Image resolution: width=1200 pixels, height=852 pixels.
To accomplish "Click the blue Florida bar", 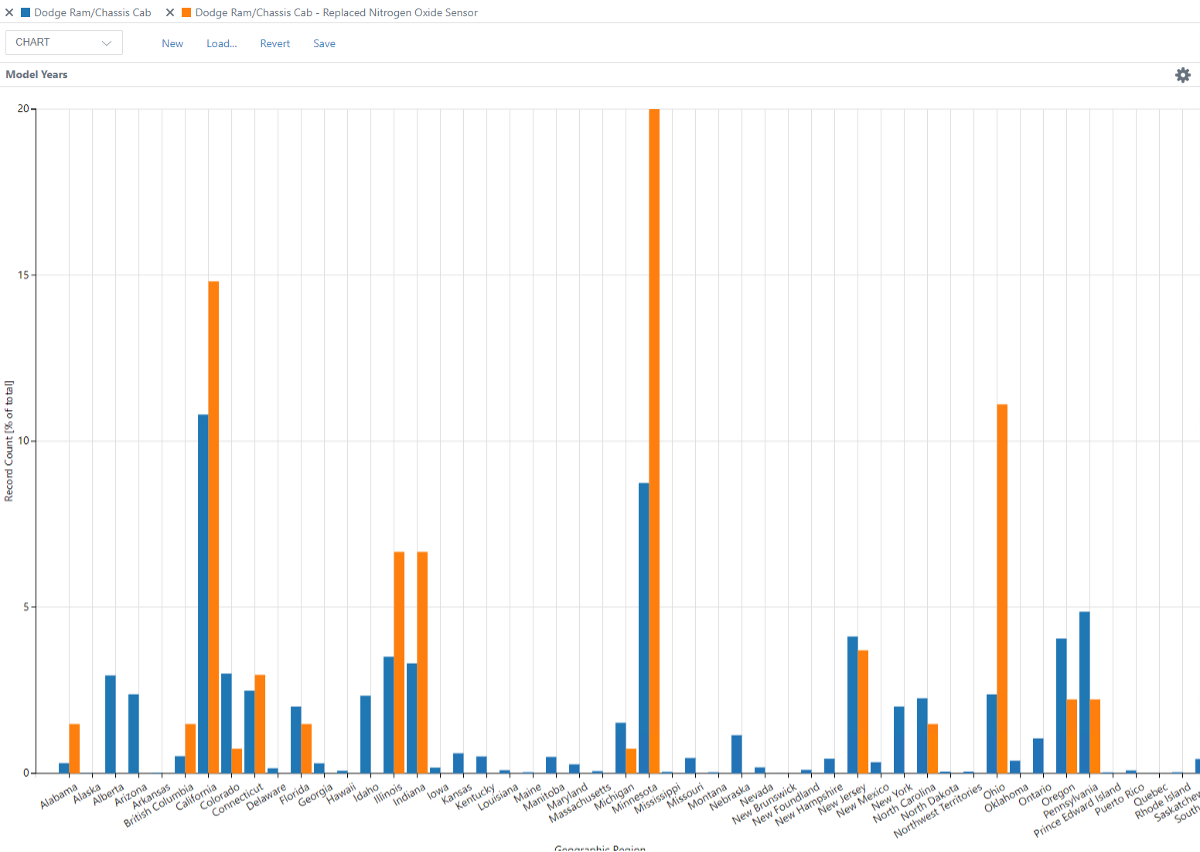I will coord(296,740).
